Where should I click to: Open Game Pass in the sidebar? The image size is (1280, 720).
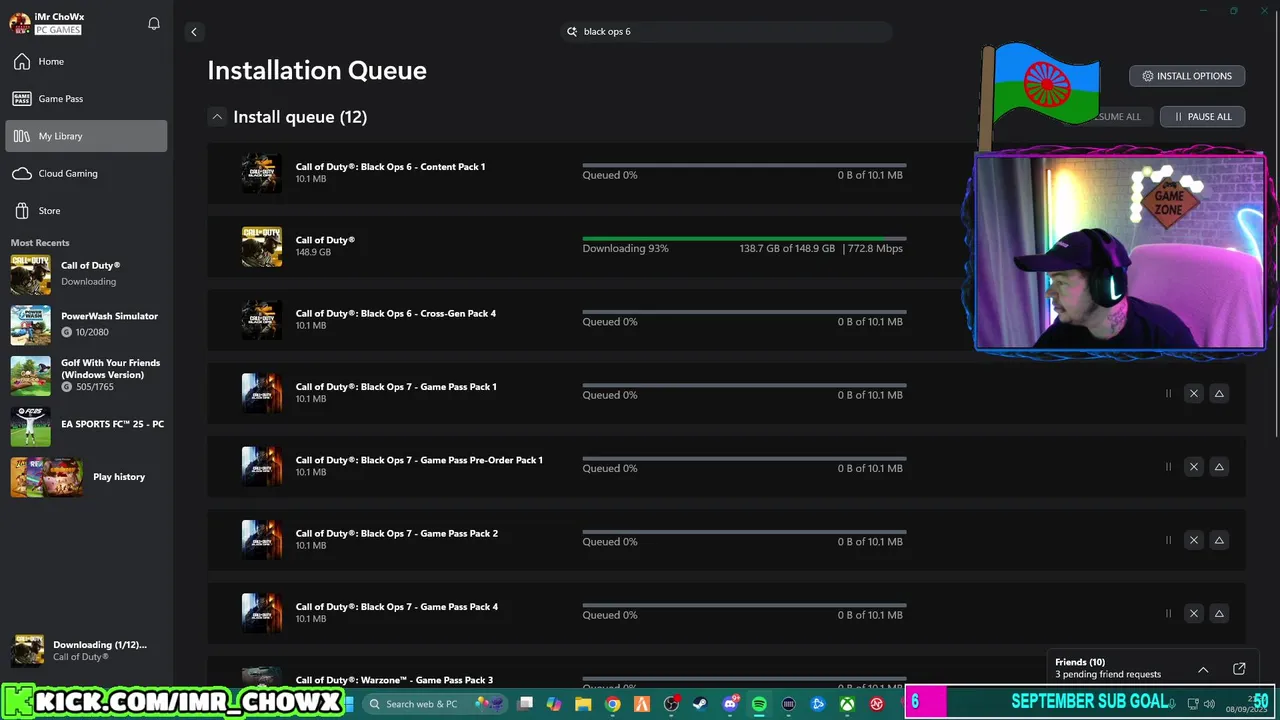(86, 99)
